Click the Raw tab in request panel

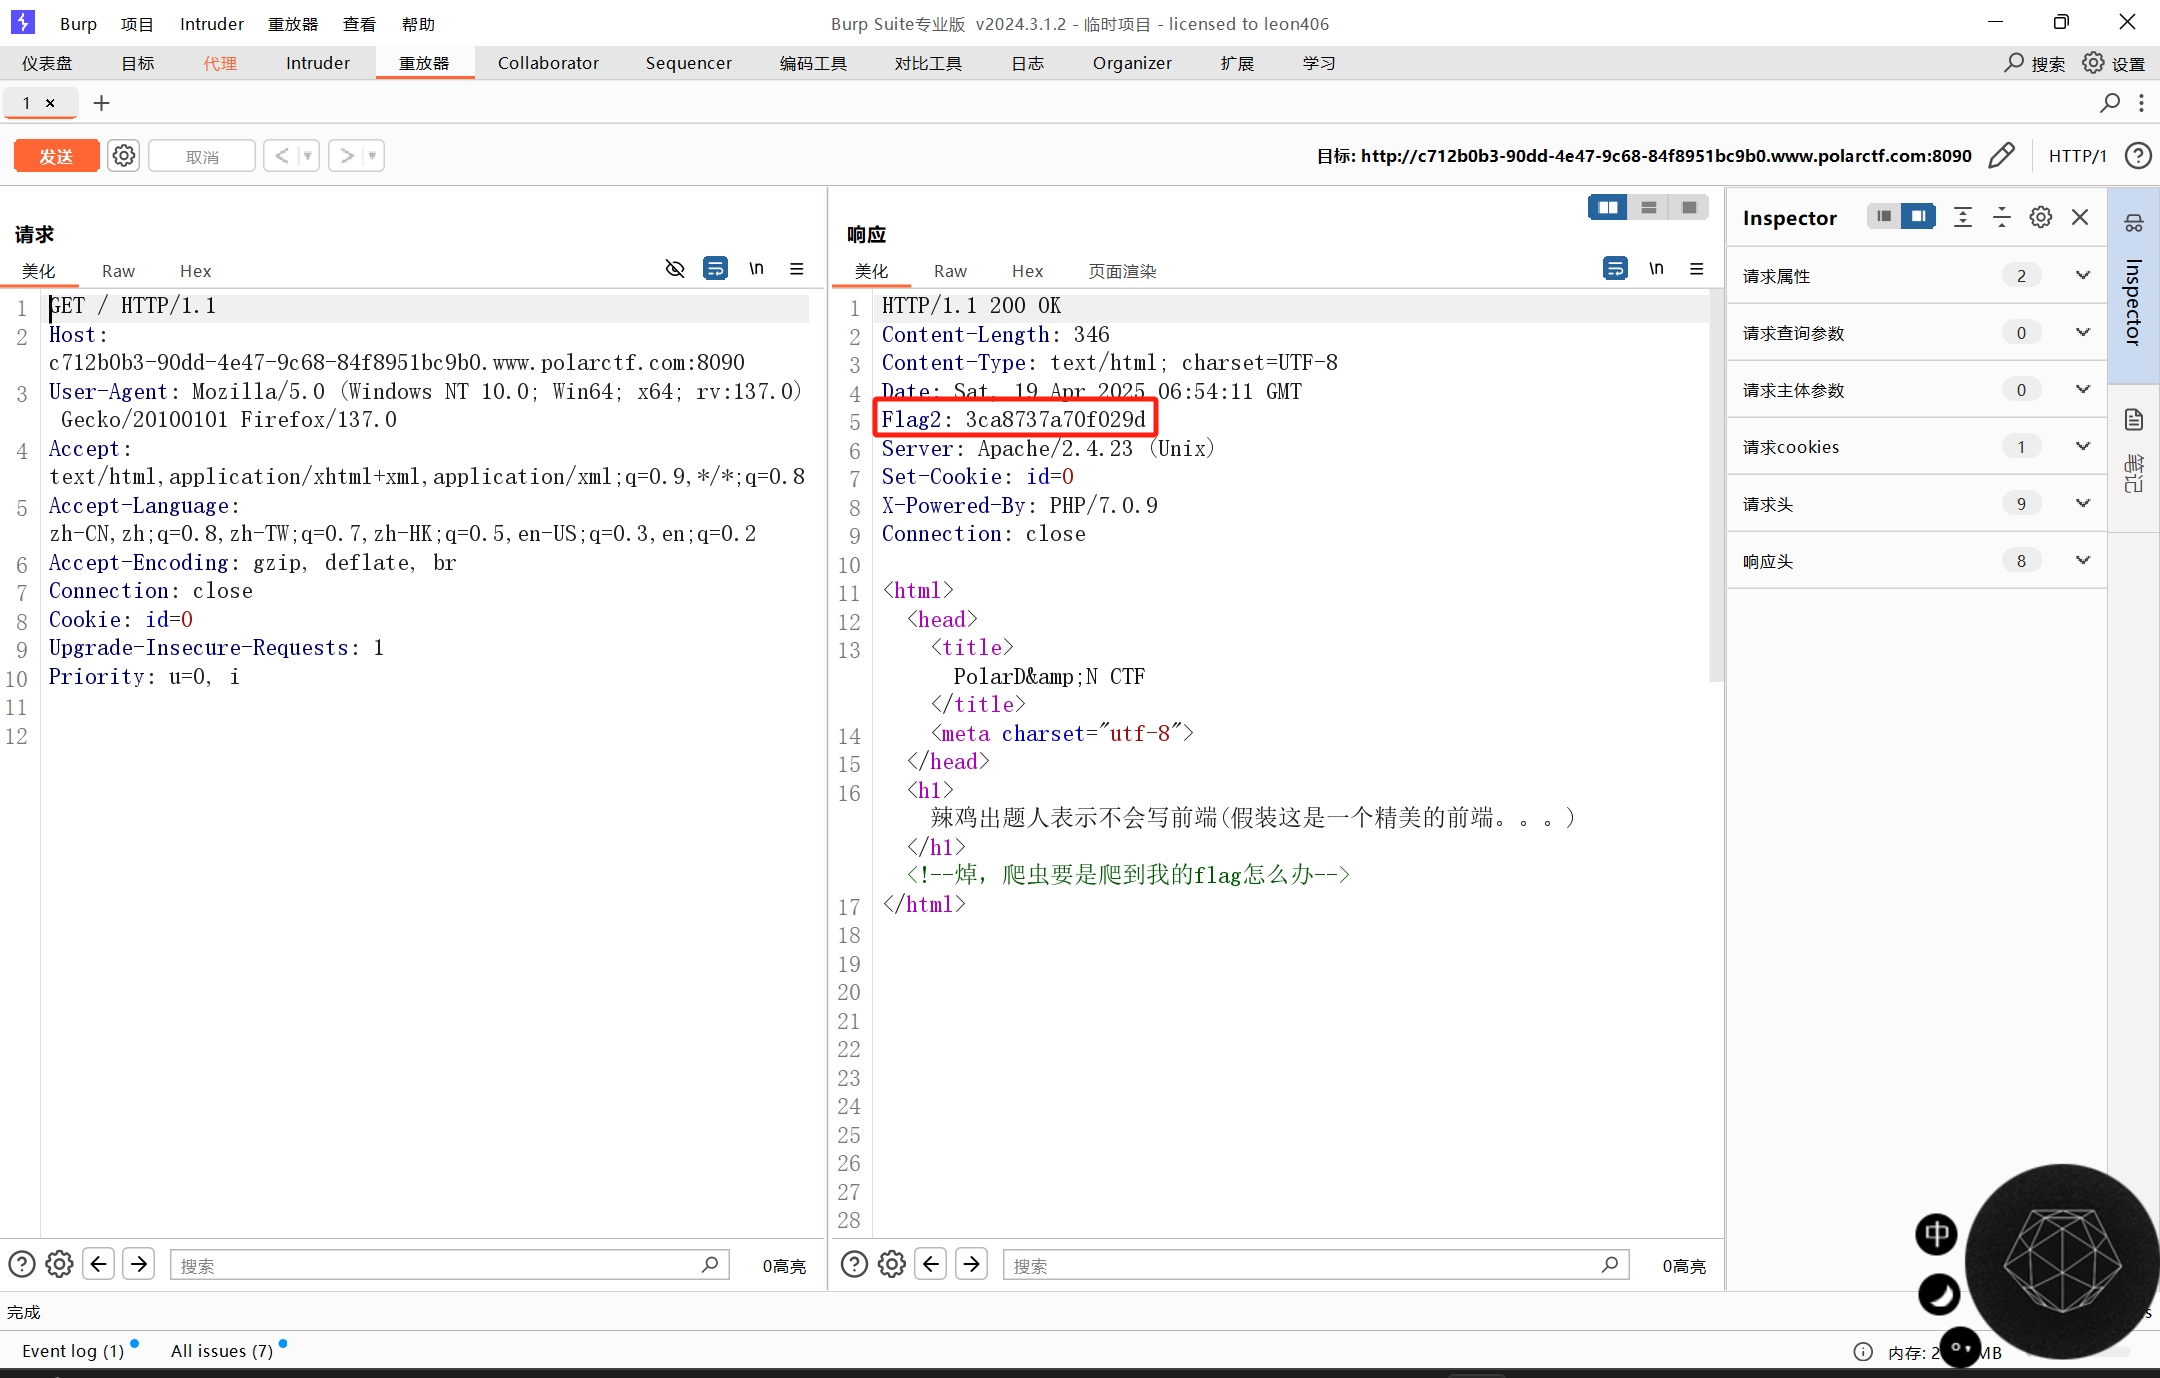click(x=118, y=271)
